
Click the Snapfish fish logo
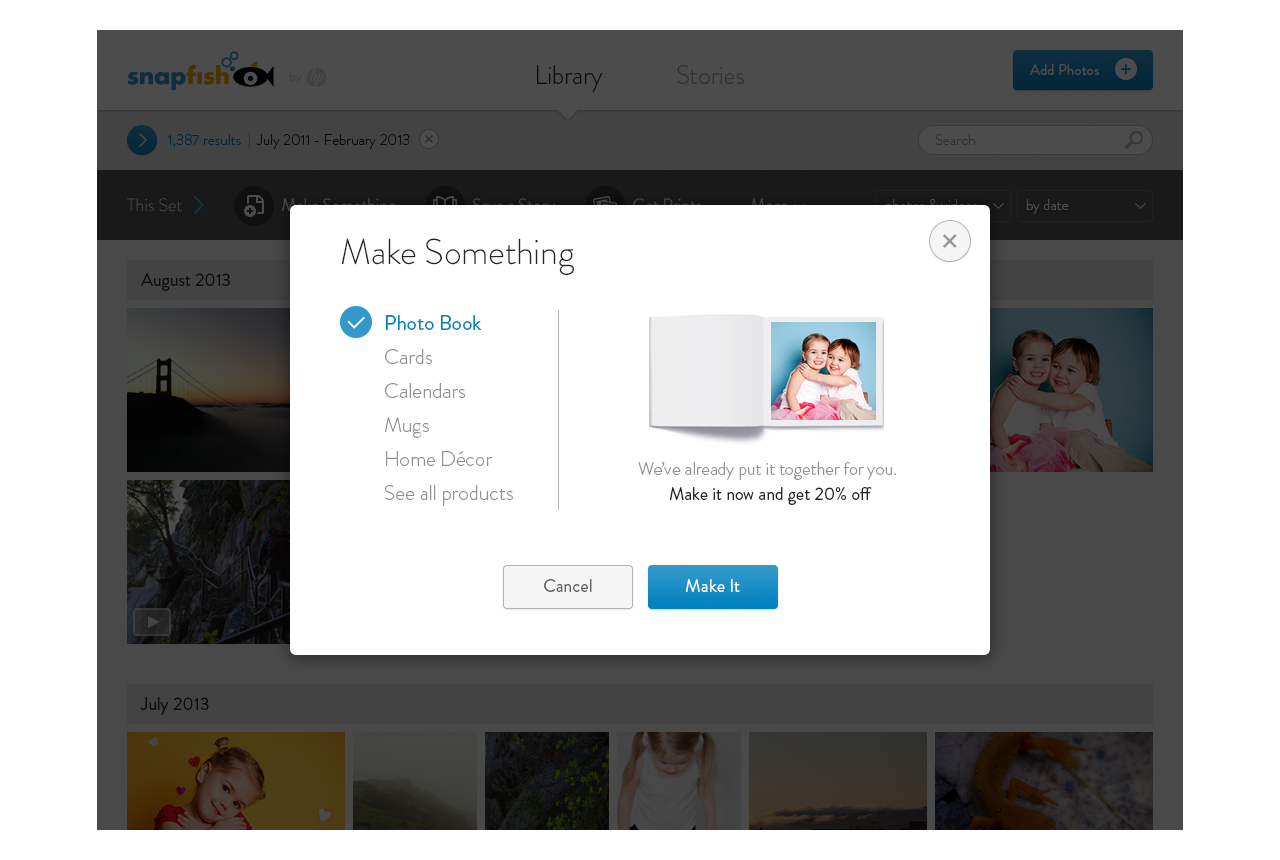point(248,74)
